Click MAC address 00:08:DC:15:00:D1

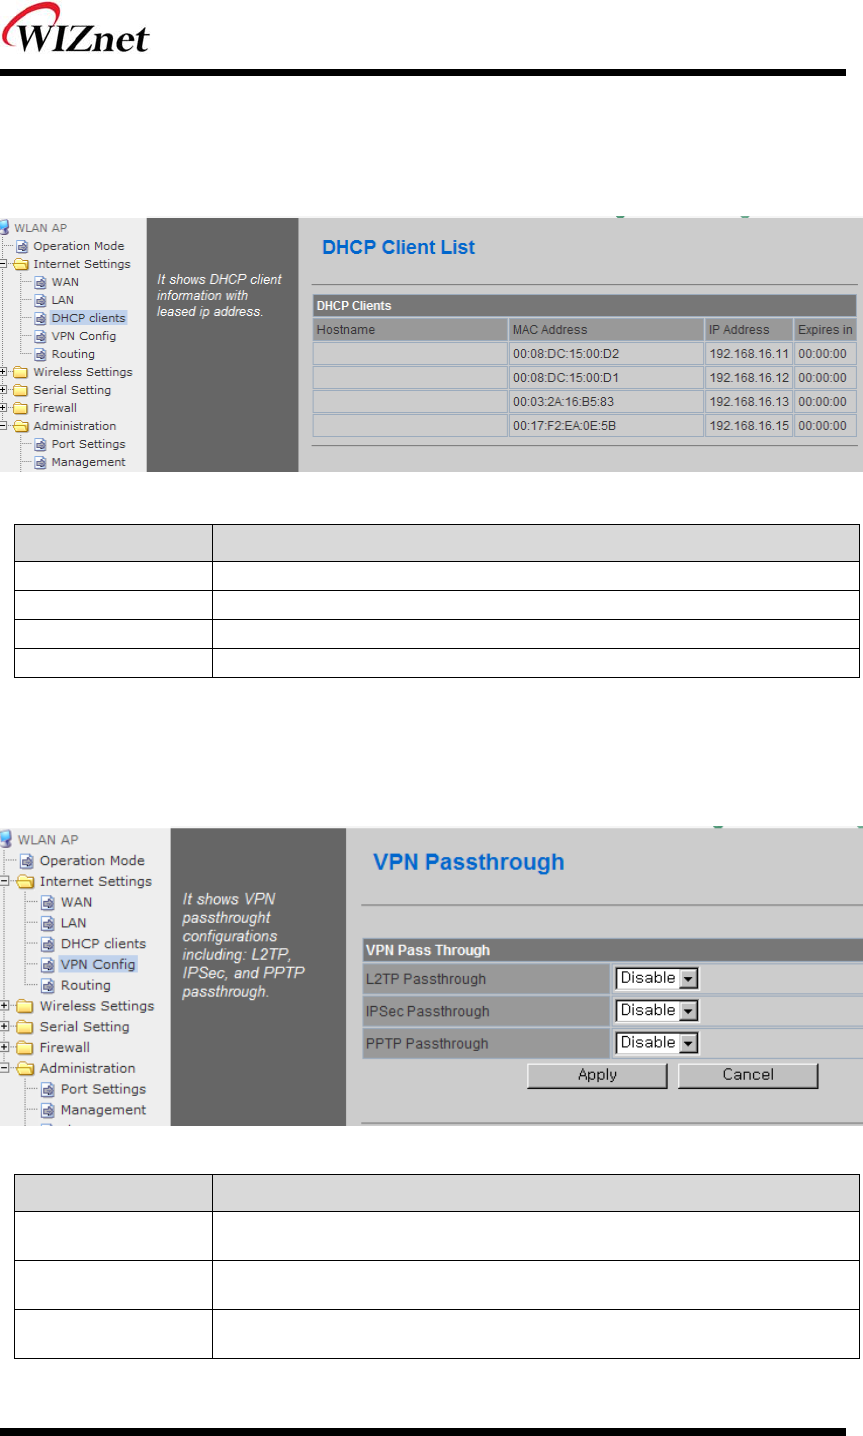click(x=566, y=378)
